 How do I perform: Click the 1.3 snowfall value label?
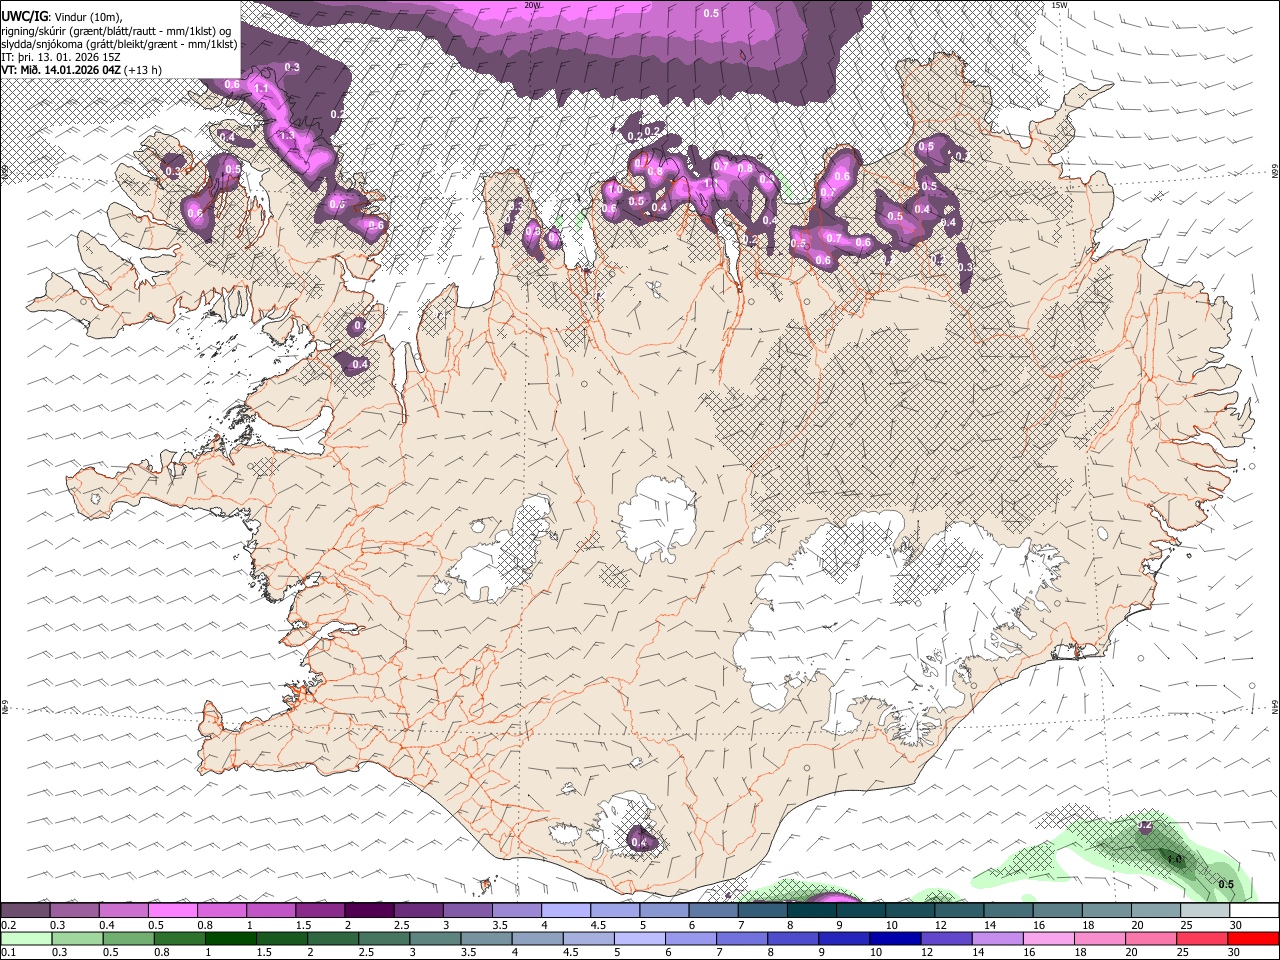pos(285,135)
